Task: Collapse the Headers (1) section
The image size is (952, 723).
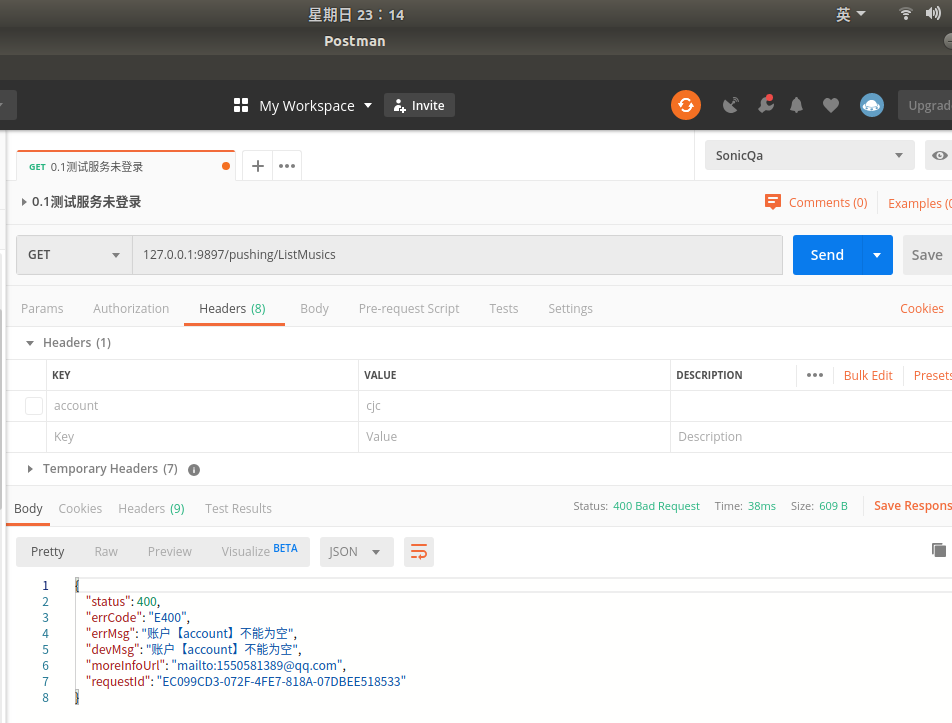Action: pyautogui.click(x=30, y=343)
